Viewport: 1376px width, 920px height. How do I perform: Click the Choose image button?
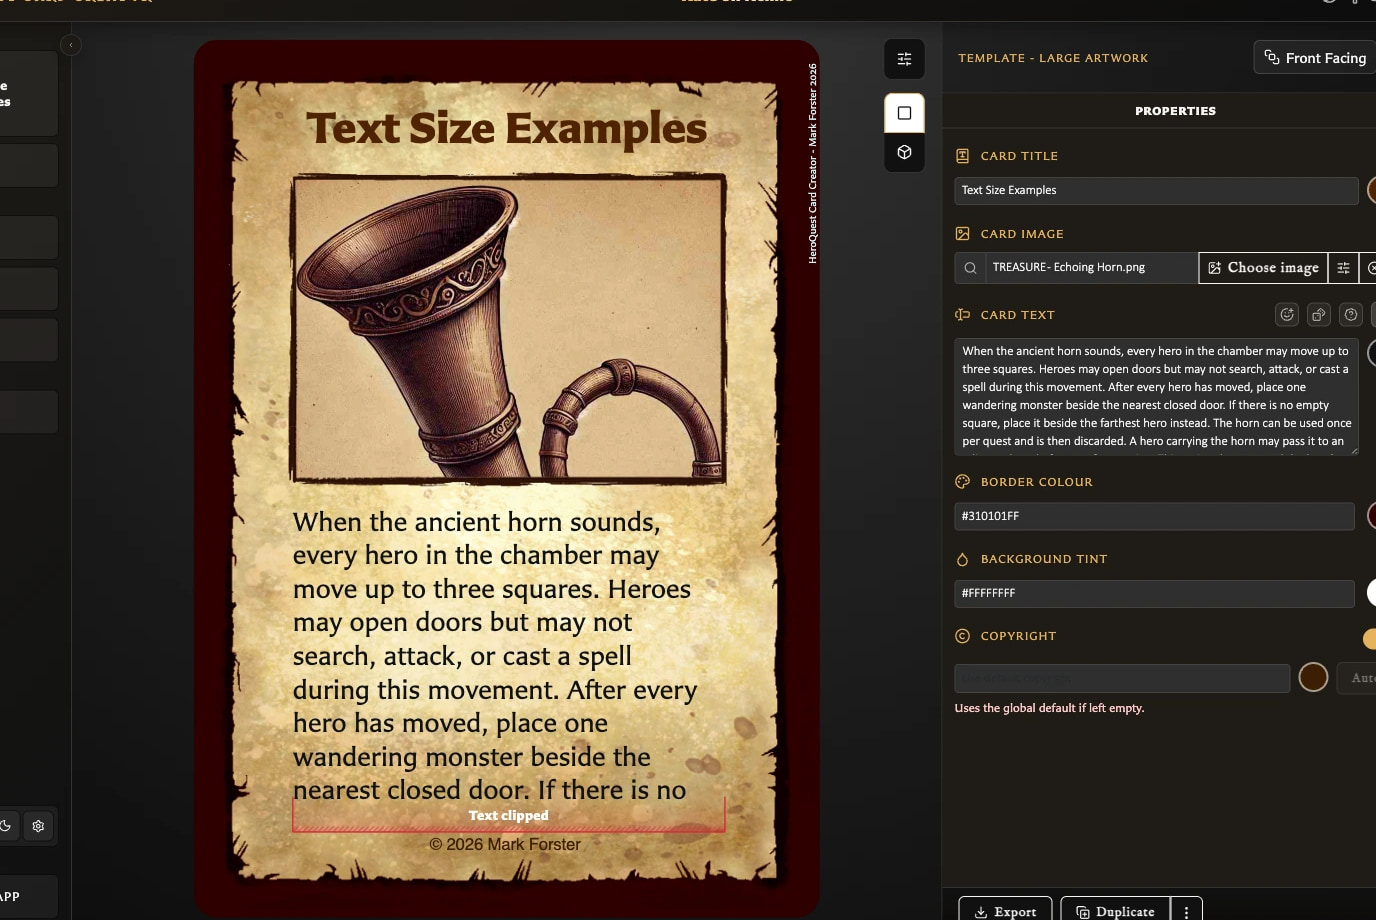pyautogui.click(x=1263, y=268)
